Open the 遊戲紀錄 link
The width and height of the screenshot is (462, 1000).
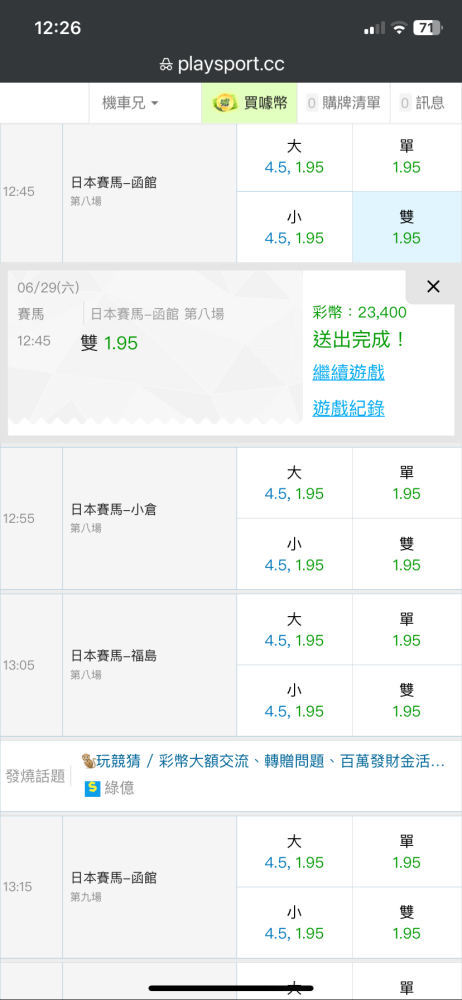pyautogui.click(x=348, y=408)
